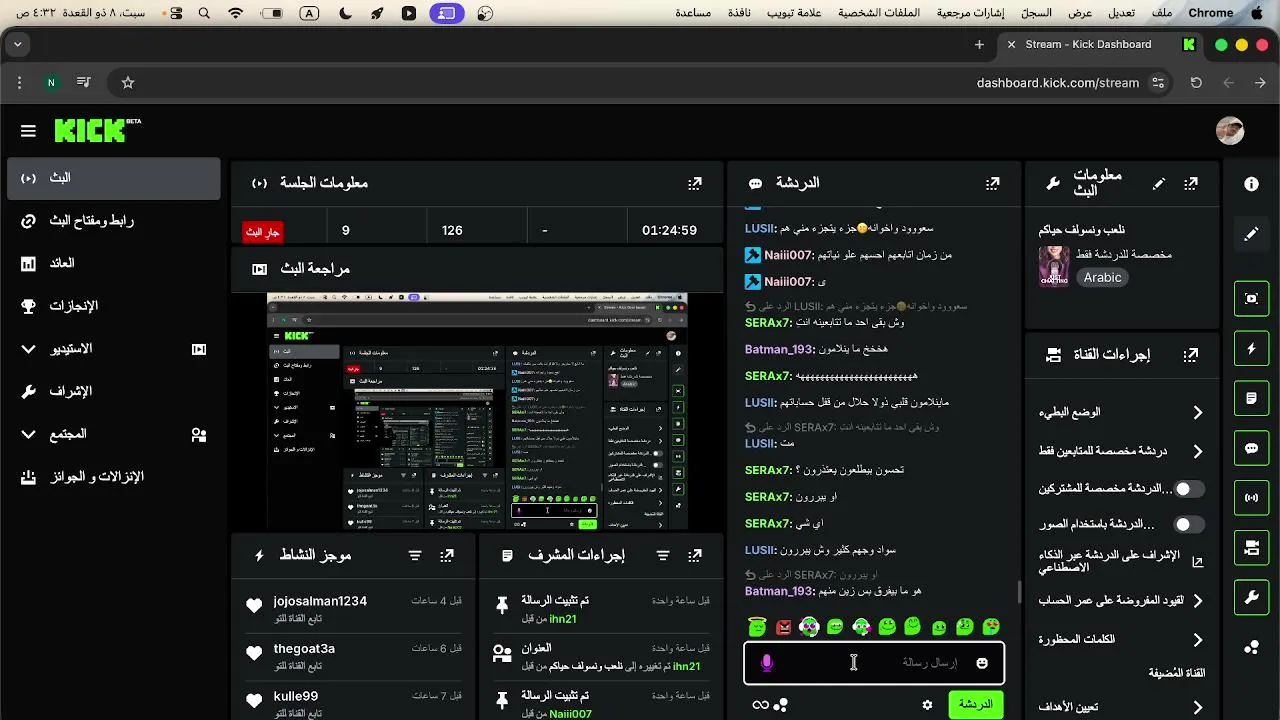Click the green screen-capture rail icon
Image resolution: width=1280 pixels, height=720 pixels.
click(1251, 298)
